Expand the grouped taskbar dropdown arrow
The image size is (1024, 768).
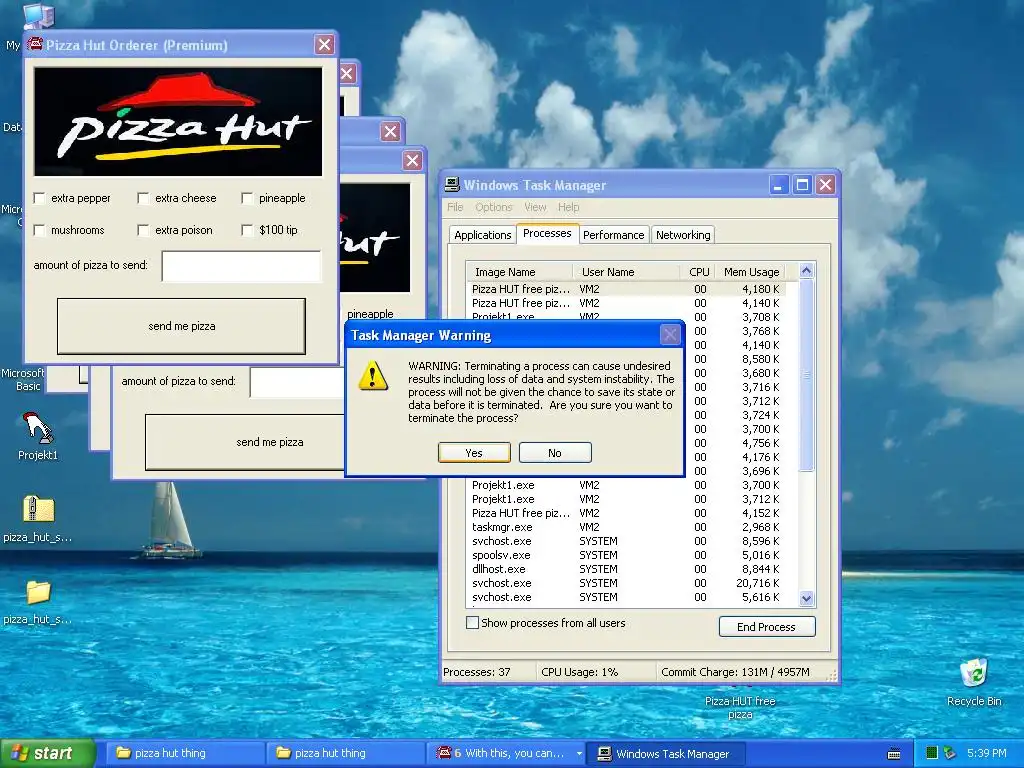[579, 754]
